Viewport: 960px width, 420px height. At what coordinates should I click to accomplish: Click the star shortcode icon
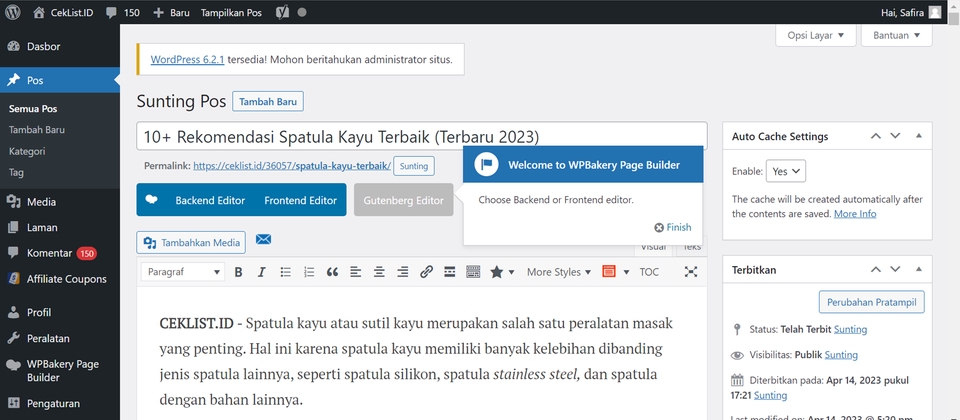497,272
